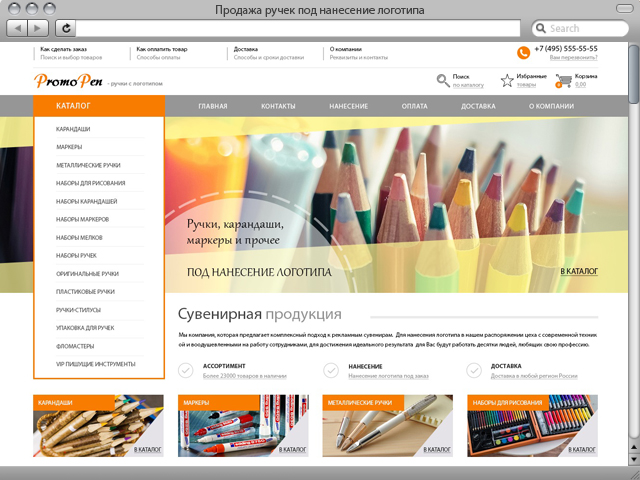Click the Сувенирная продукция heading

click(260, 314)
